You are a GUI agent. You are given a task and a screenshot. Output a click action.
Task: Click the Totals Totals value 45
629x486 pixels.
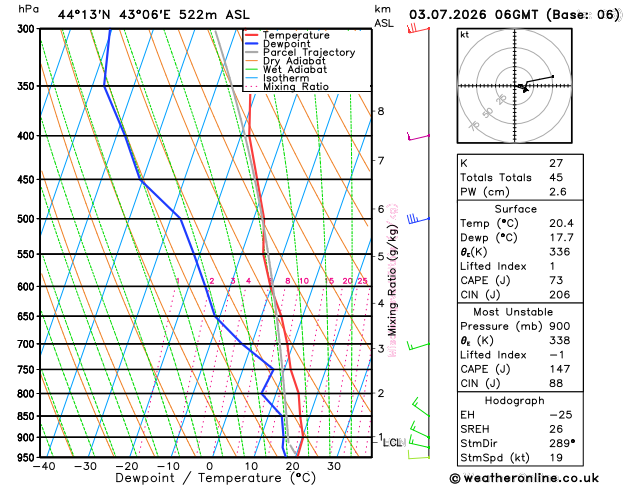(556, 177)
